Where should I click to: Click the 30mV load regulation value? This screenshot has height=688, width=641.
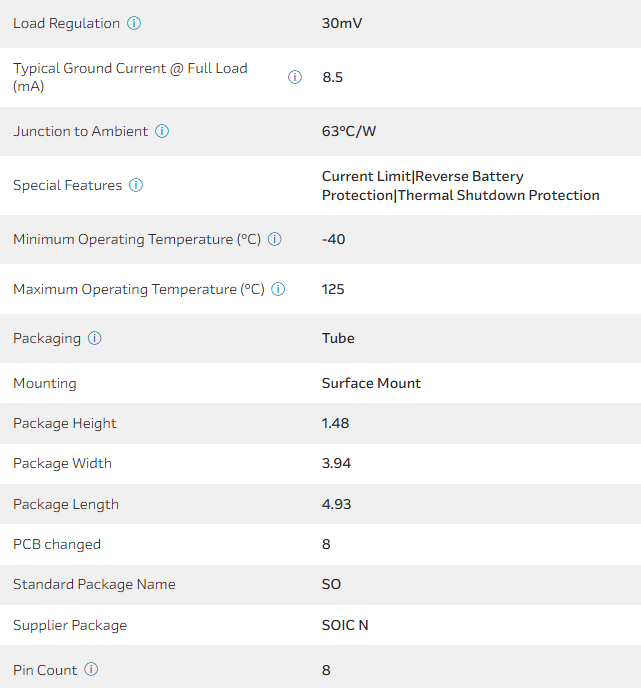point(342,23)
